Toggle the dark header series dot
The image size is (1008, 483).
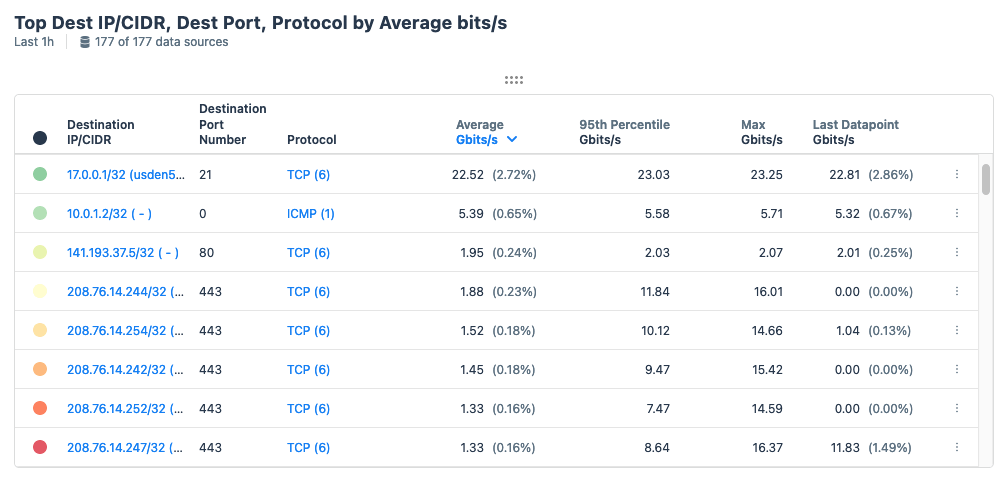coord(40,139)
